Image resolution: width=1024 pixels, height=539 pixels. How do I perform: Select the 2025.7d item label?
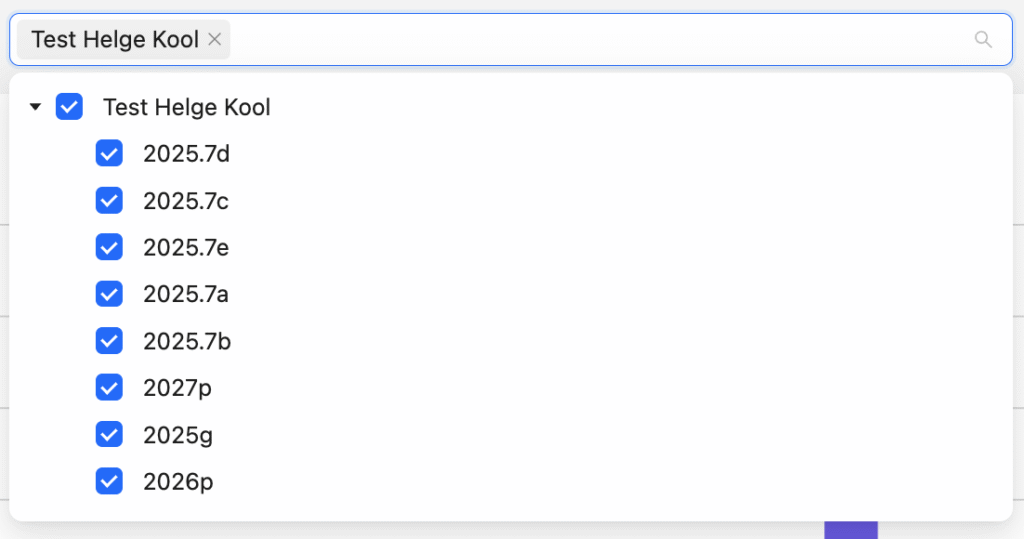coord(186,154)
